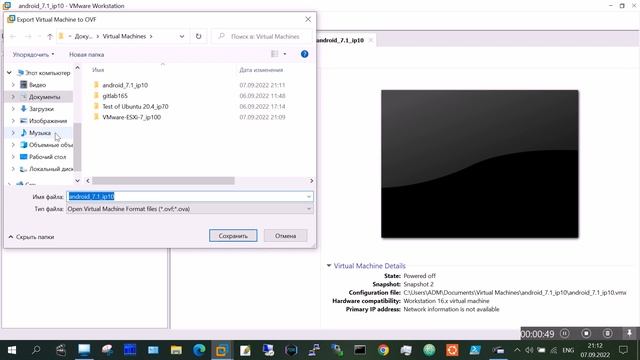
Task: Select Видео in the navigation pane
Action: [37, 85]
